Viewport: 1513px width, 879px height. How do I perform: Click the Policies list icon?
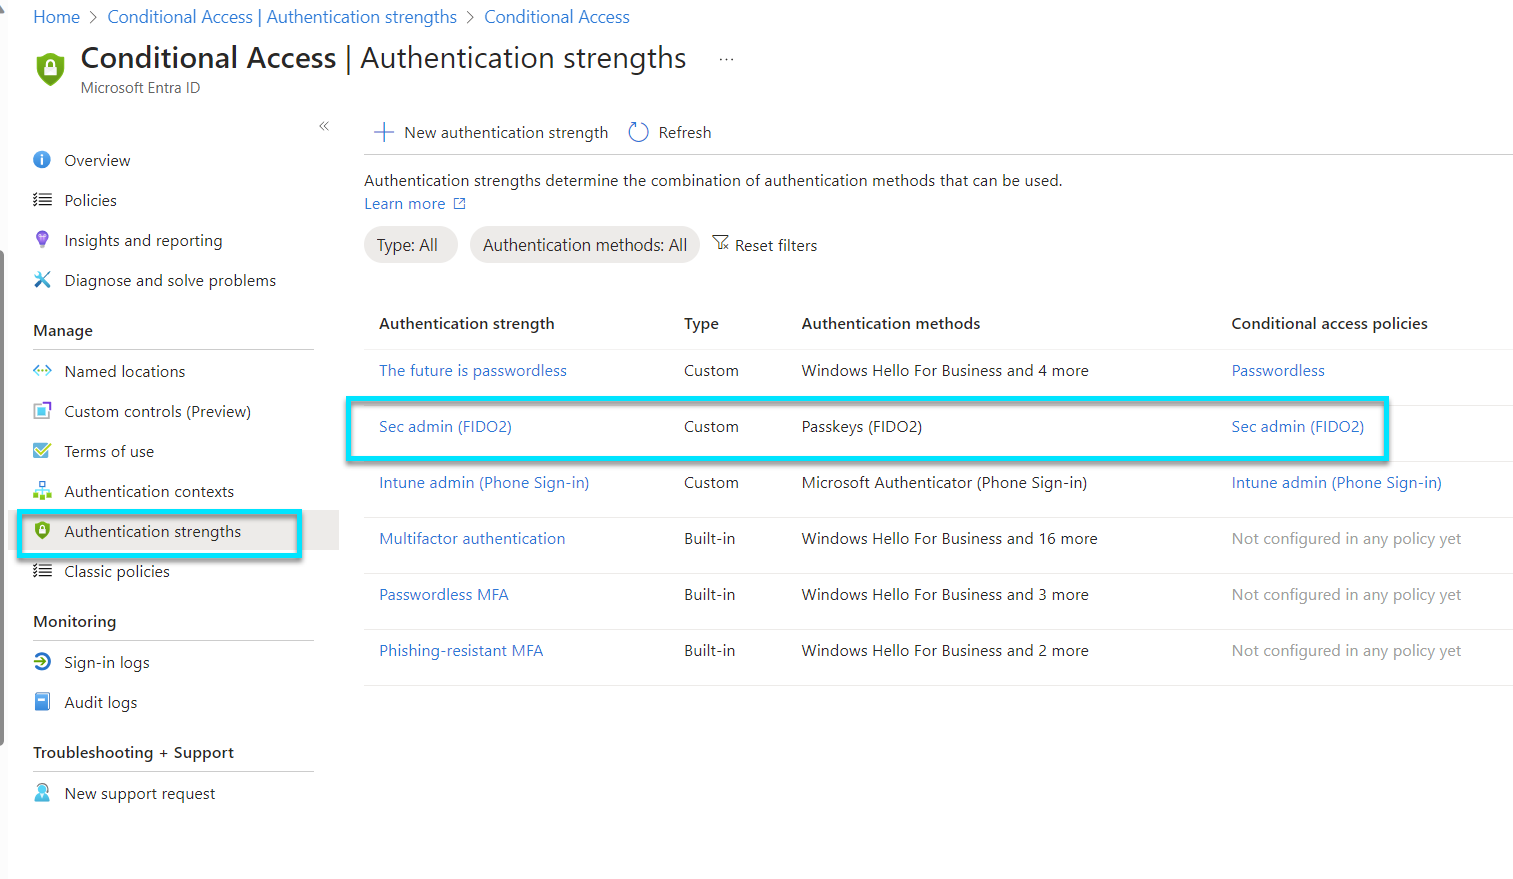(x=42, y=200)
